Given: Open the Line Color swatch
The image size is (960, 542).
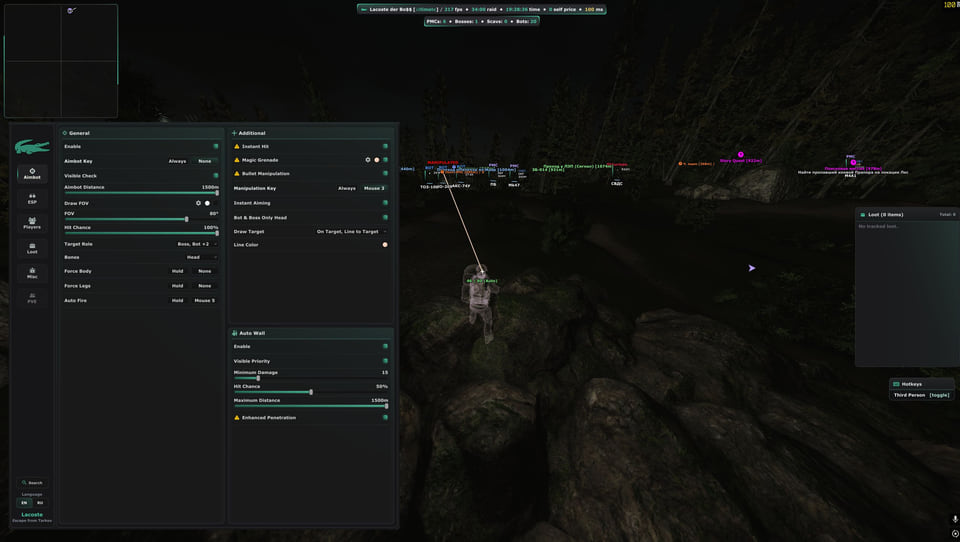Looking at the screenshot, I should pos(385,244).
